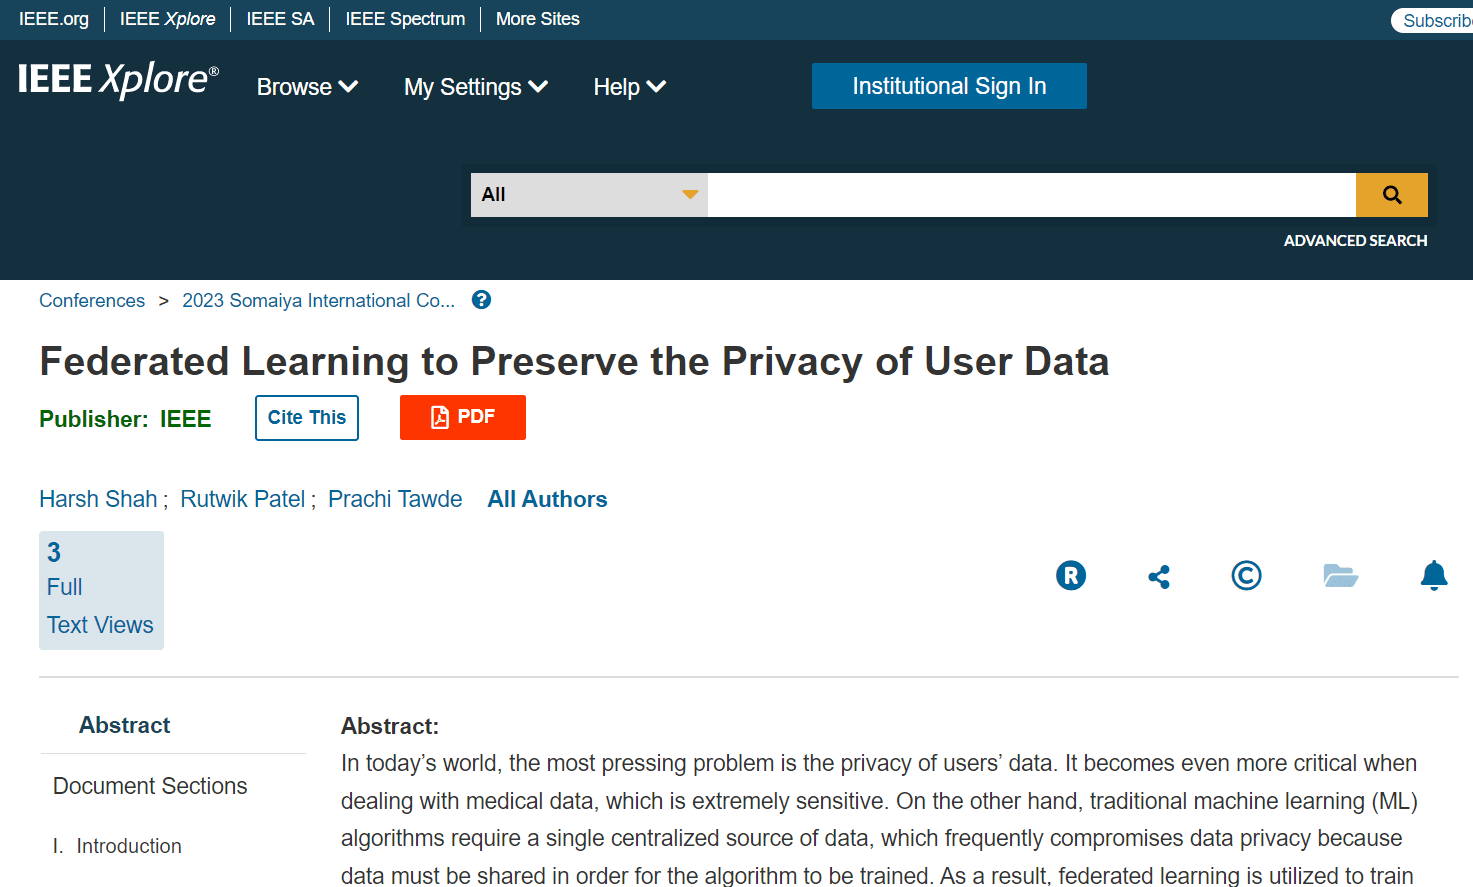The height and width of the screenshot is (887, 1473).
Task: Show All Authors of the paper
Action: [547, 498]
